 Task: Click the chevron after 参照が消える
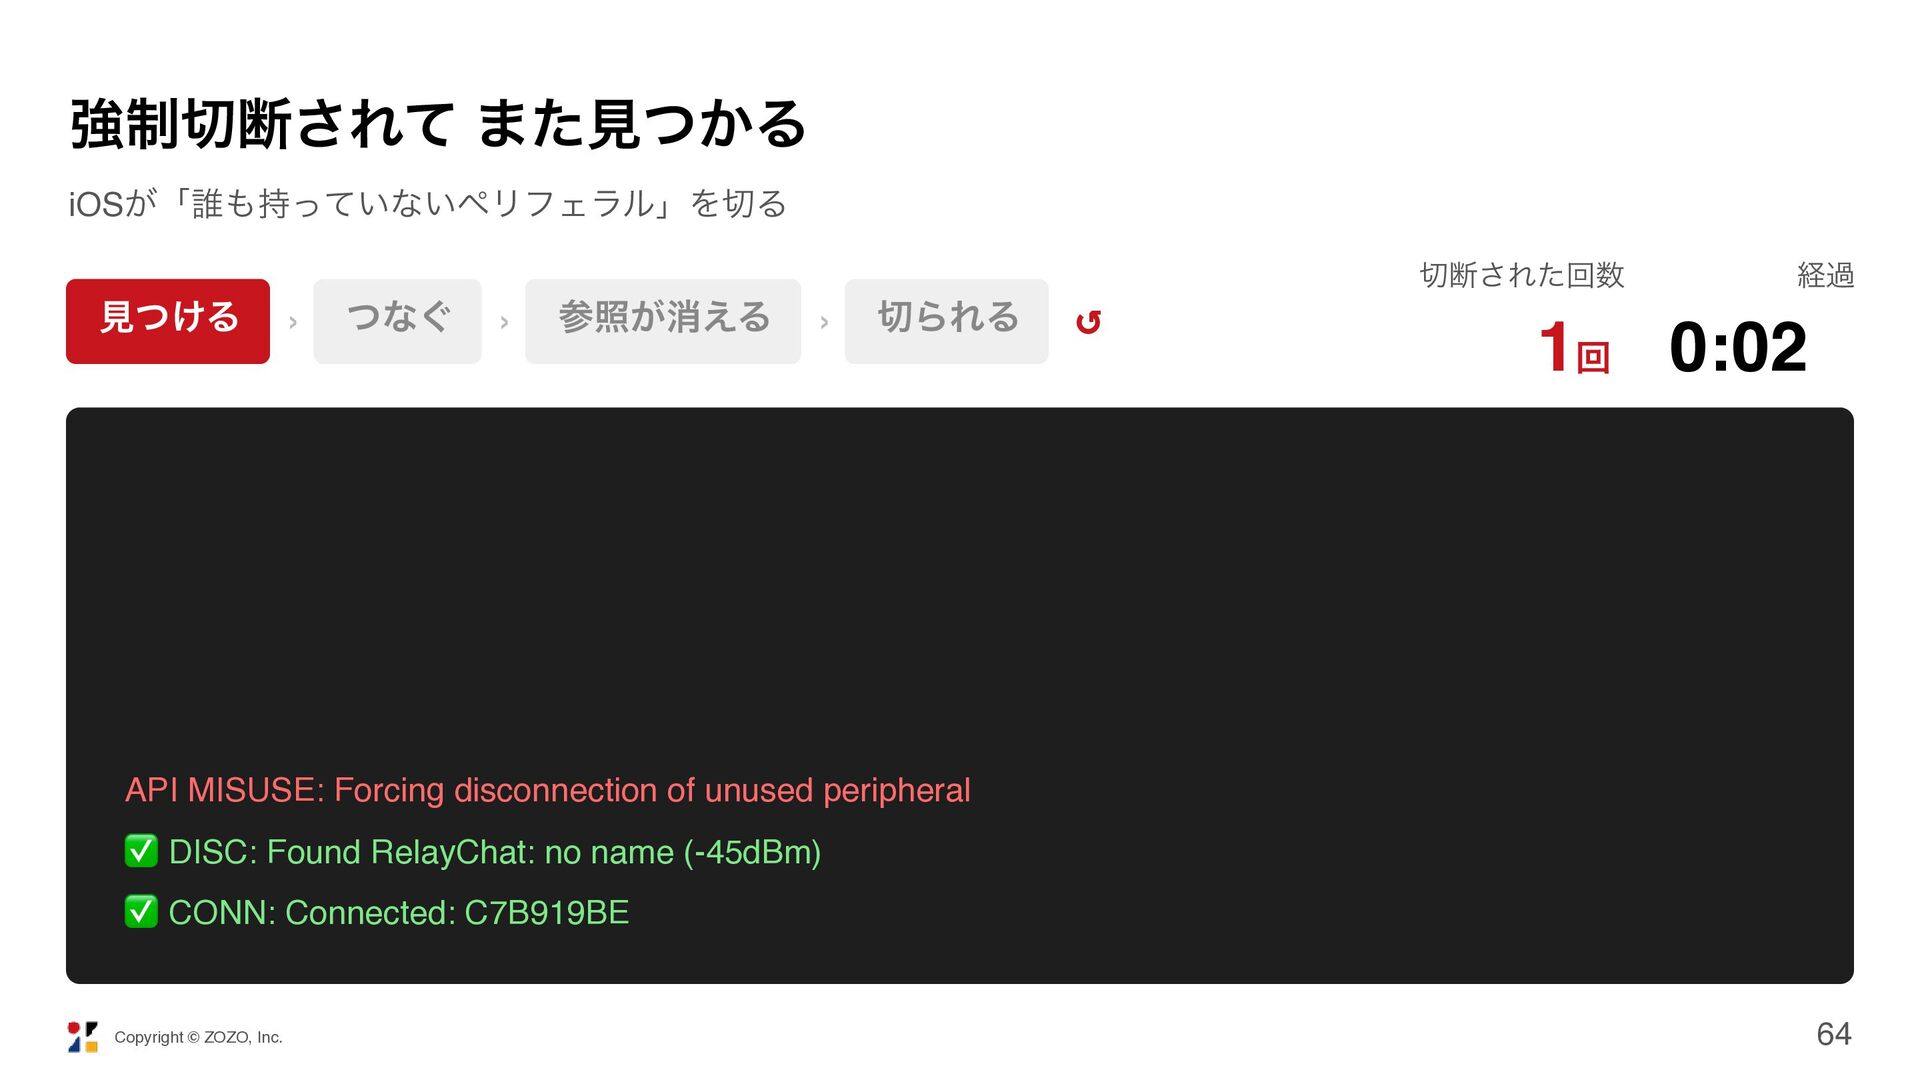(x=824, y=323)
